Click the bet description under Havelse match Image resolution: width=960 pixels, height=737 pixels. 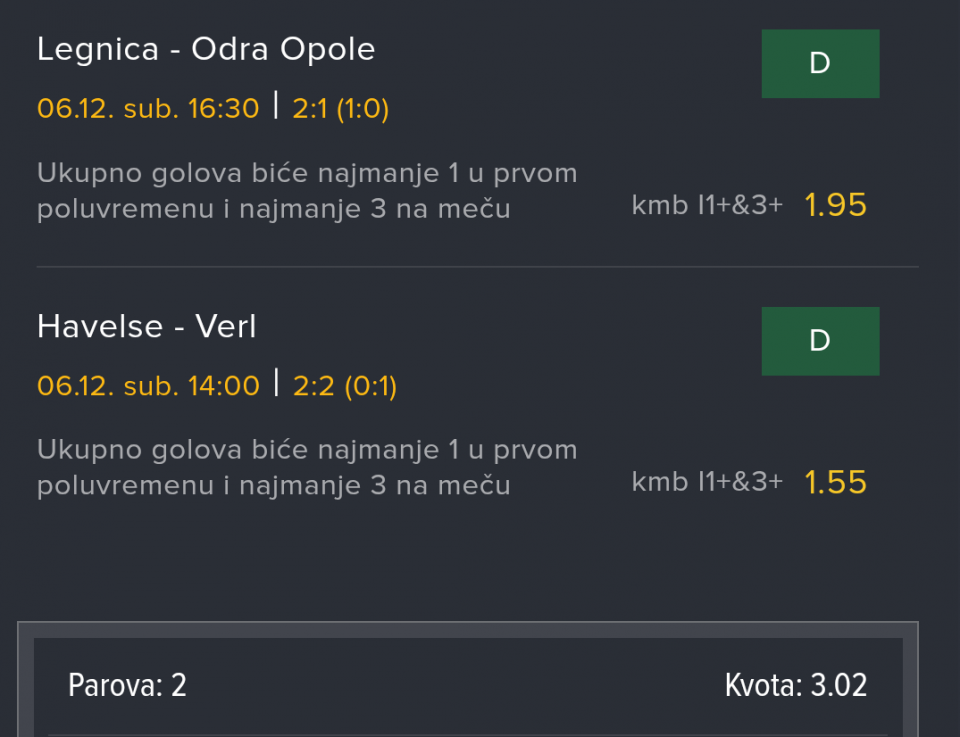pos(307,468)
